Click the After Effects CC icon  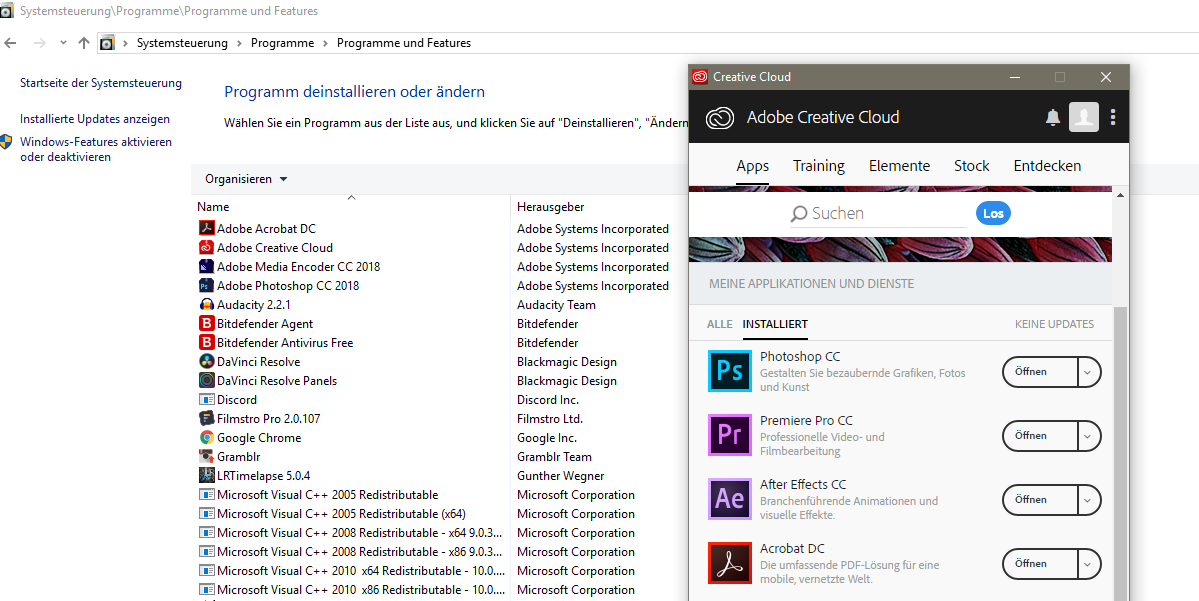click(x=729, y=499)
